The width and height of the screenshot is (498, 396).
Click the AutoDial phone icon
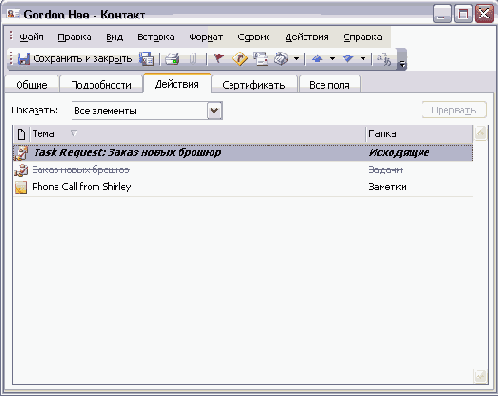pyautogui.click(x=281, y=59)
